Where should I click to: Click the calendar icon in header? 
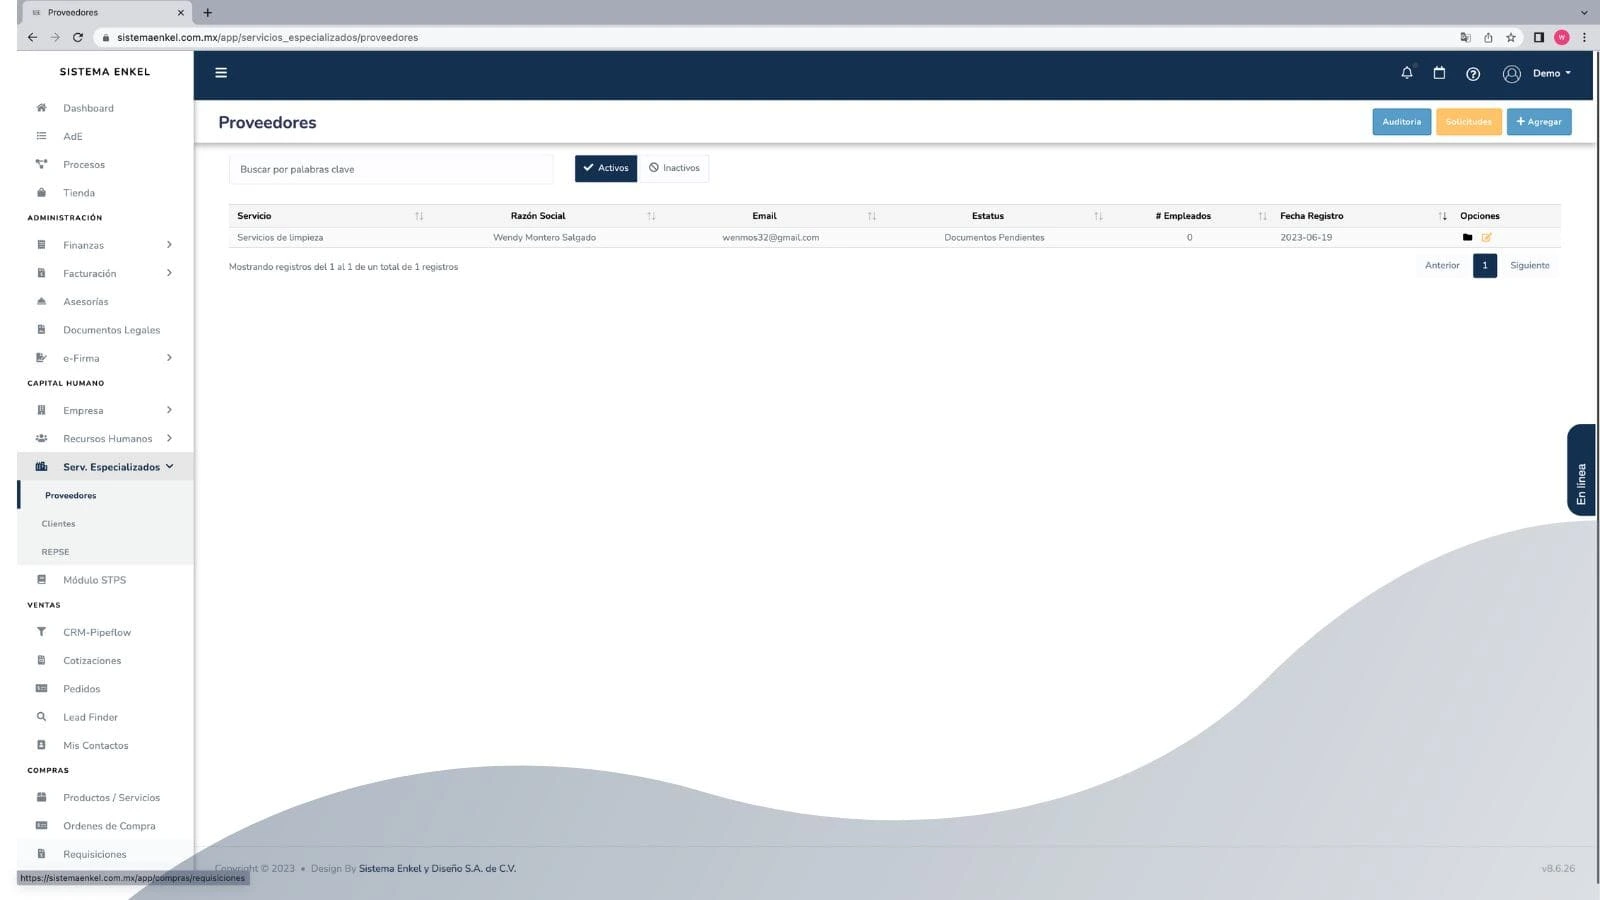click(x=1439, y=73)
